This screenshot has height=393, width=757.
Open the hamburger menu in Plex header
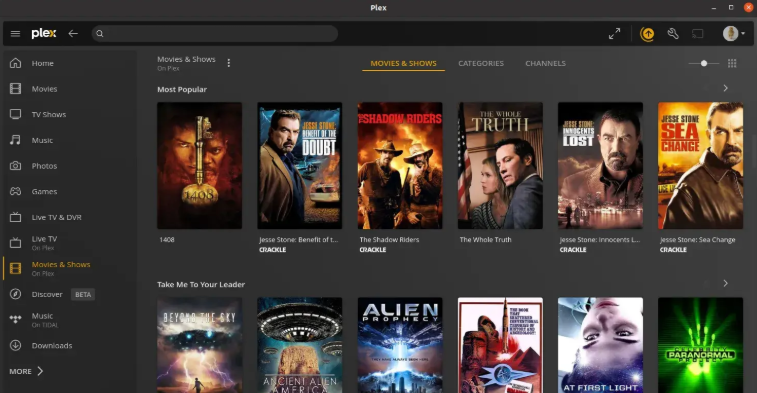pyautogui.click(x=15, y=33)
